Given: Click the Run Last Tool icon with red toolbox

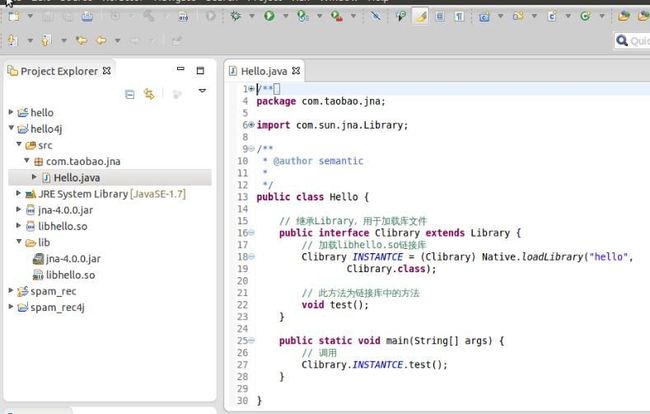Looking at the screenshot, I should point(337,16).
